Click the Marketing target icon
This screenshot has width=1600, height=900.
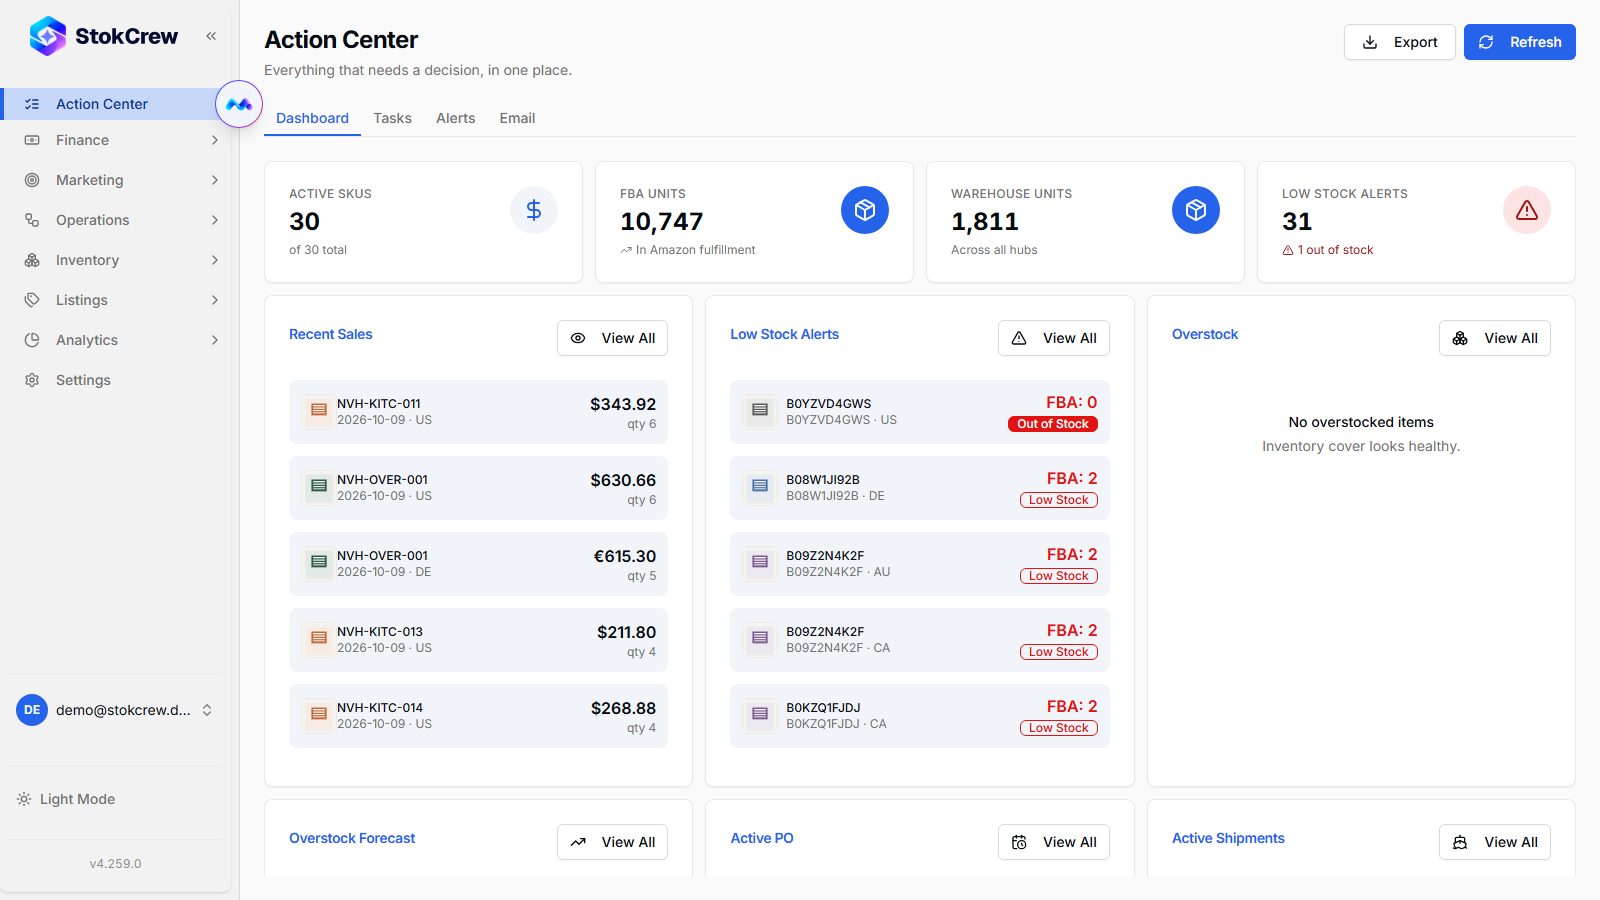[x=32, y=180]
